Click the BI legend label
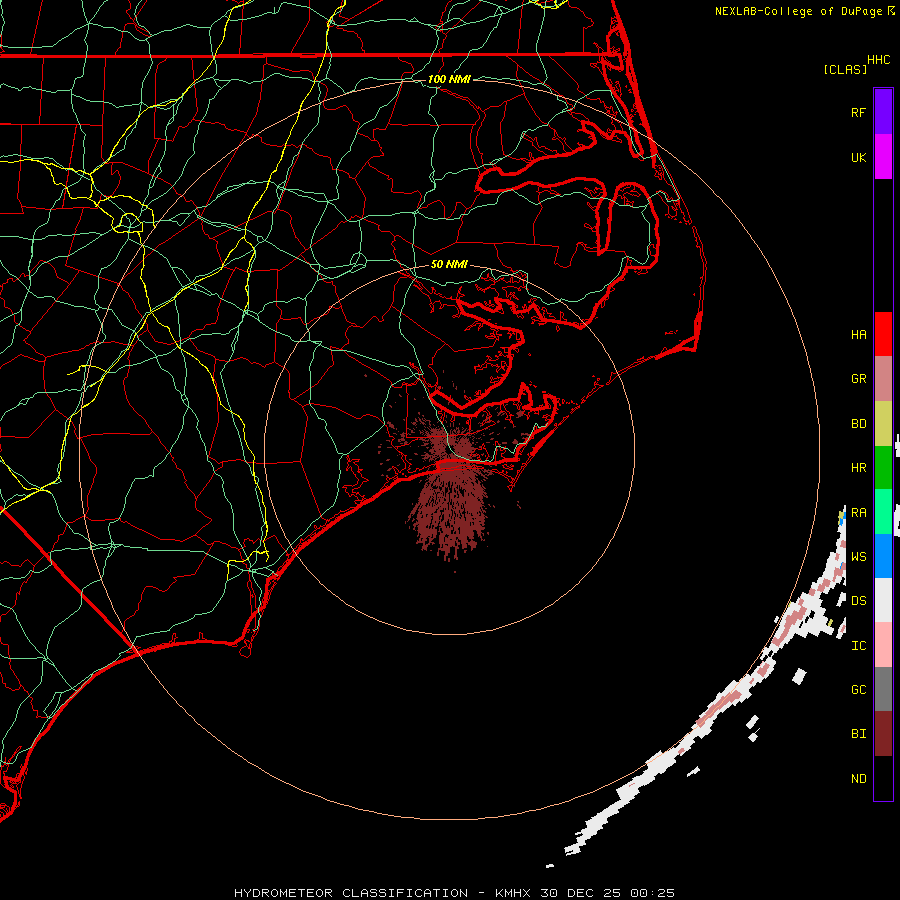Image resolution: width=900 pixels, height=900 pixels. pyautogui.click(x=858, y=734)
